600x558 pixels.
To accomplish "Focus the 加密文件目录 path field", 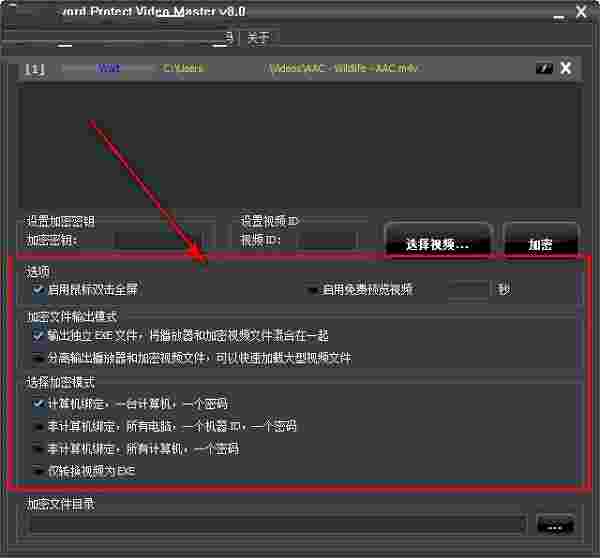I will [277, 525].
